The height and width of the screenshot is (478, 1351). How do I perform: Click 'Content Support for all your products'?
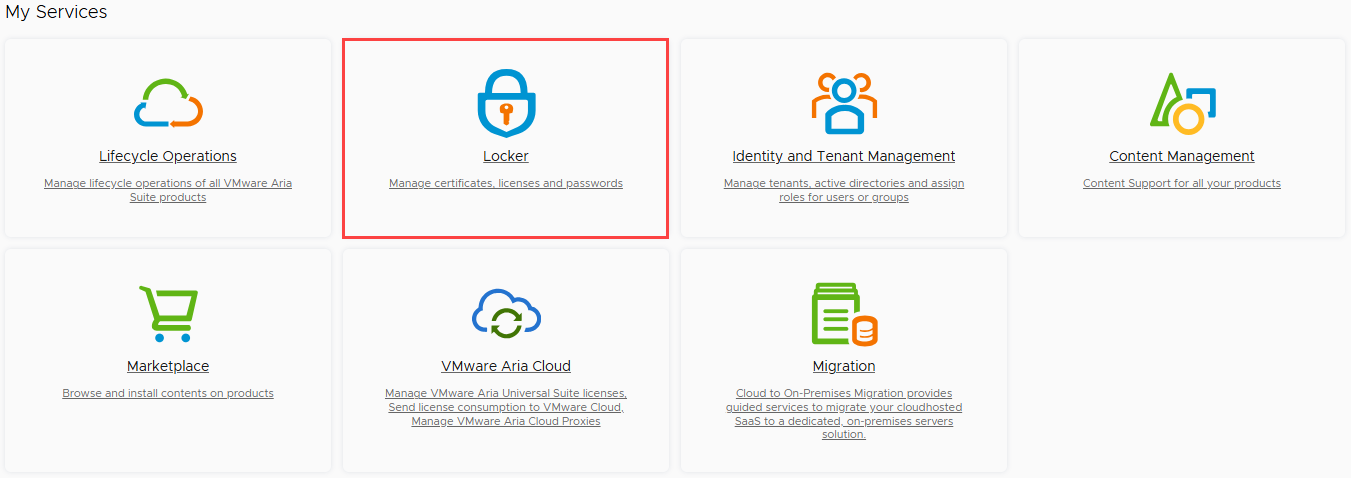pos(1182,184)
